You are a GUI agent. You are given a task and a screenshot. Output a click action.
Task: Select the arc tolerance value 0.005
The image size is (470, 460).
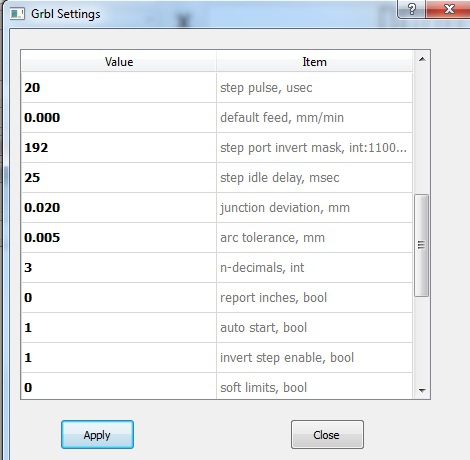click(119, 238)
